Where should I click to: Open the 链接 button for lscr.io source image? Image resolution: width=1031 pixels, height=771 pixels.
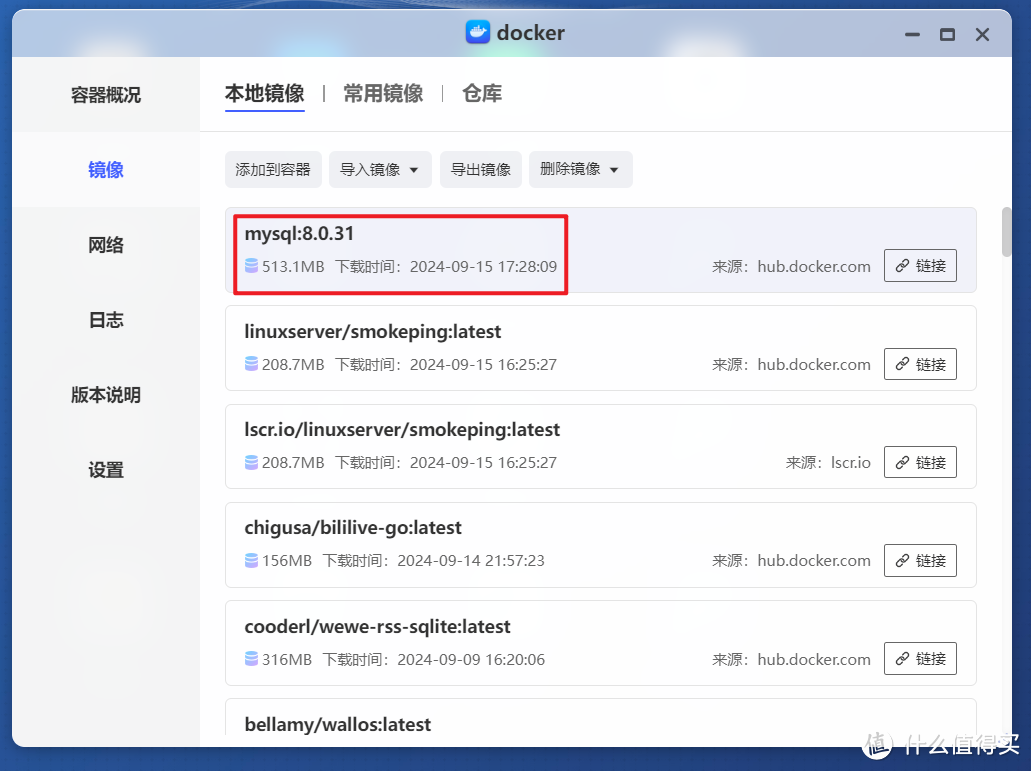tap(920, 462)
